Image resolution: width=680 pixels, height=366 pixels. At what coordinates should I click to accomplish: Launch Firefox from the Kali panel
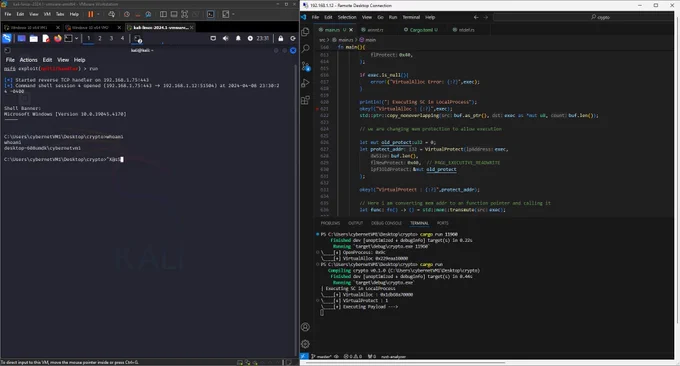(x=58, y=39)
